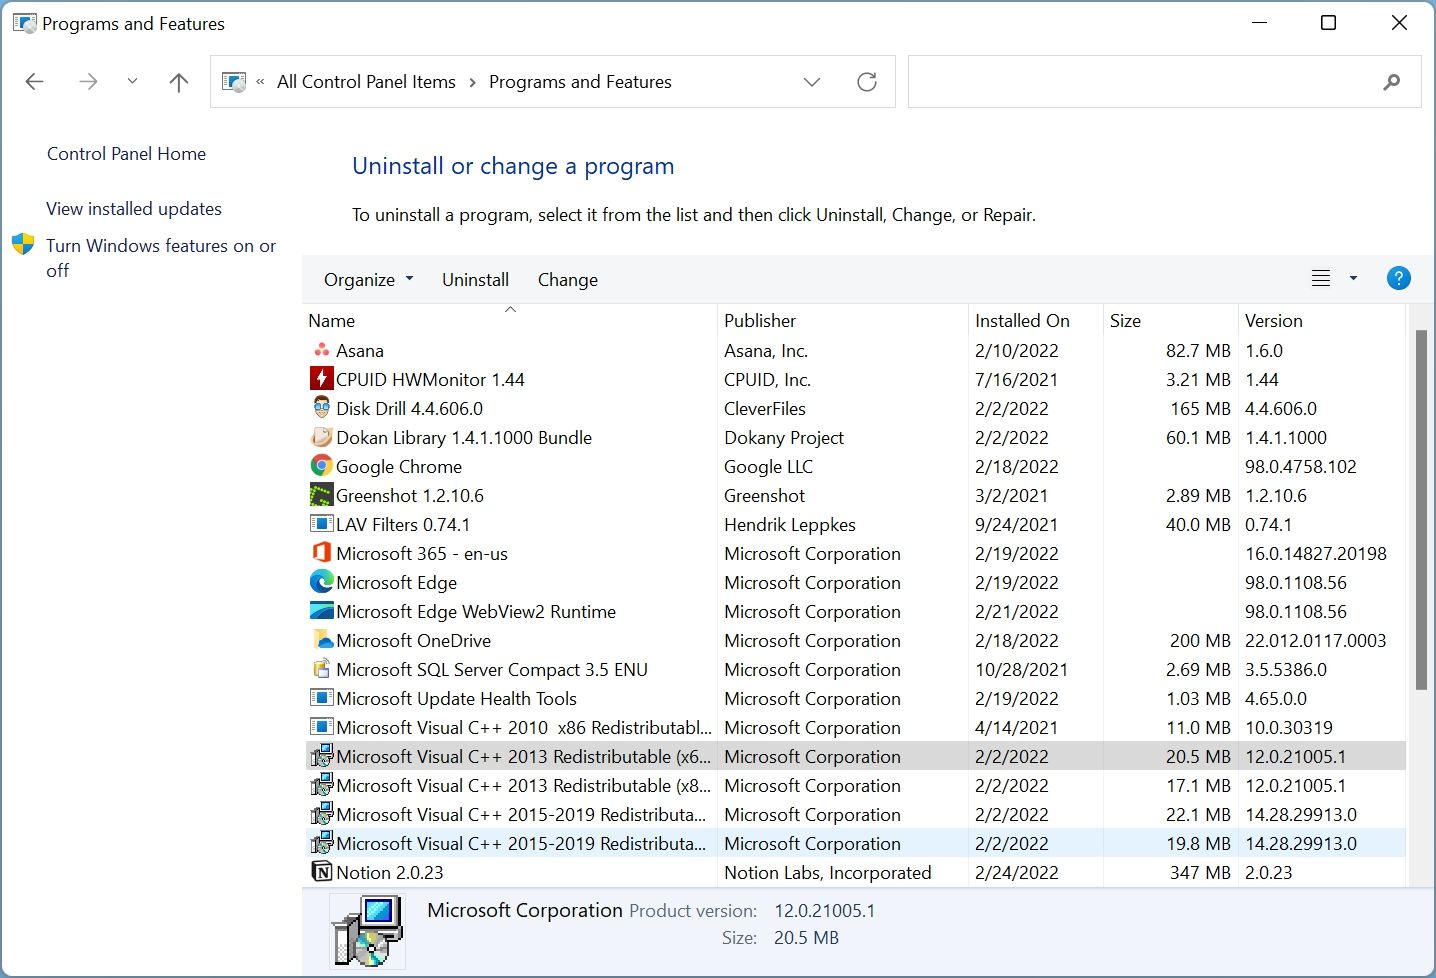1436x978 pixels.
Task: Click the Google Chrome icon in the list
Action: [321, 466]
